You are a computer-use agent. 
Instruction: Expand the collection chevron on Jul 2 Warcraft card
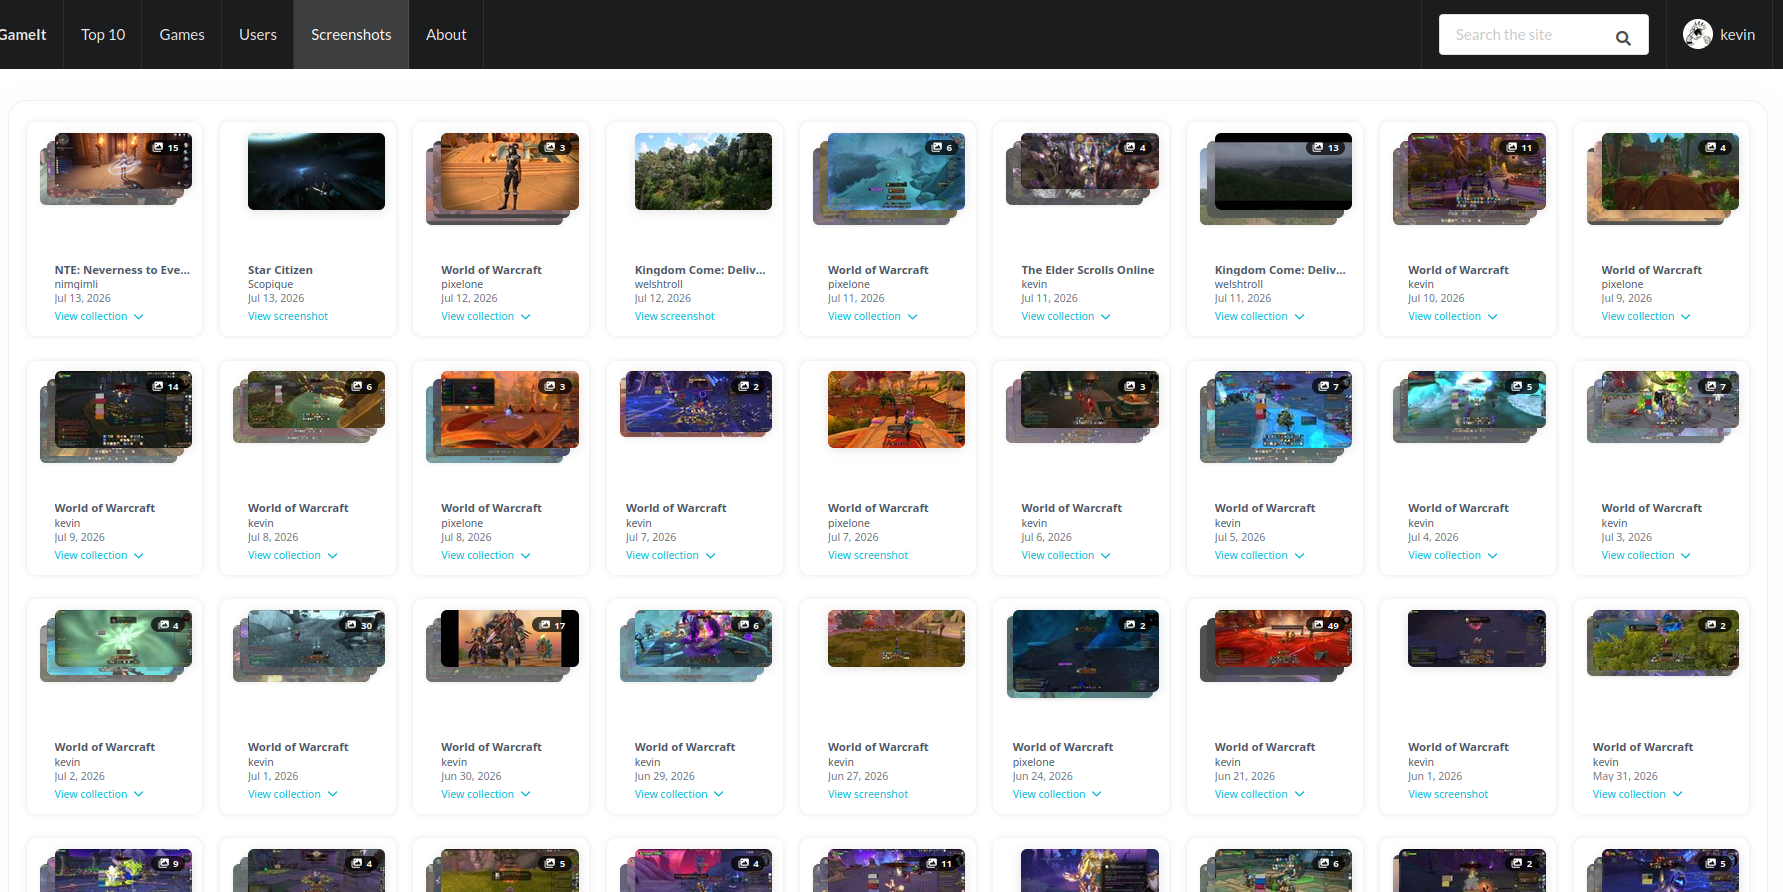click(x=138, y=795)
